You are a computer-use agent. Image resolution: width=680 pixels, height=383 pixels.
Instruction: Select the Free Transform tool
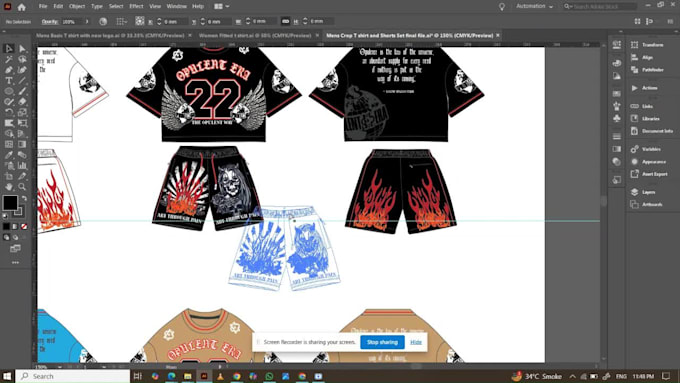tap(22, 123)
